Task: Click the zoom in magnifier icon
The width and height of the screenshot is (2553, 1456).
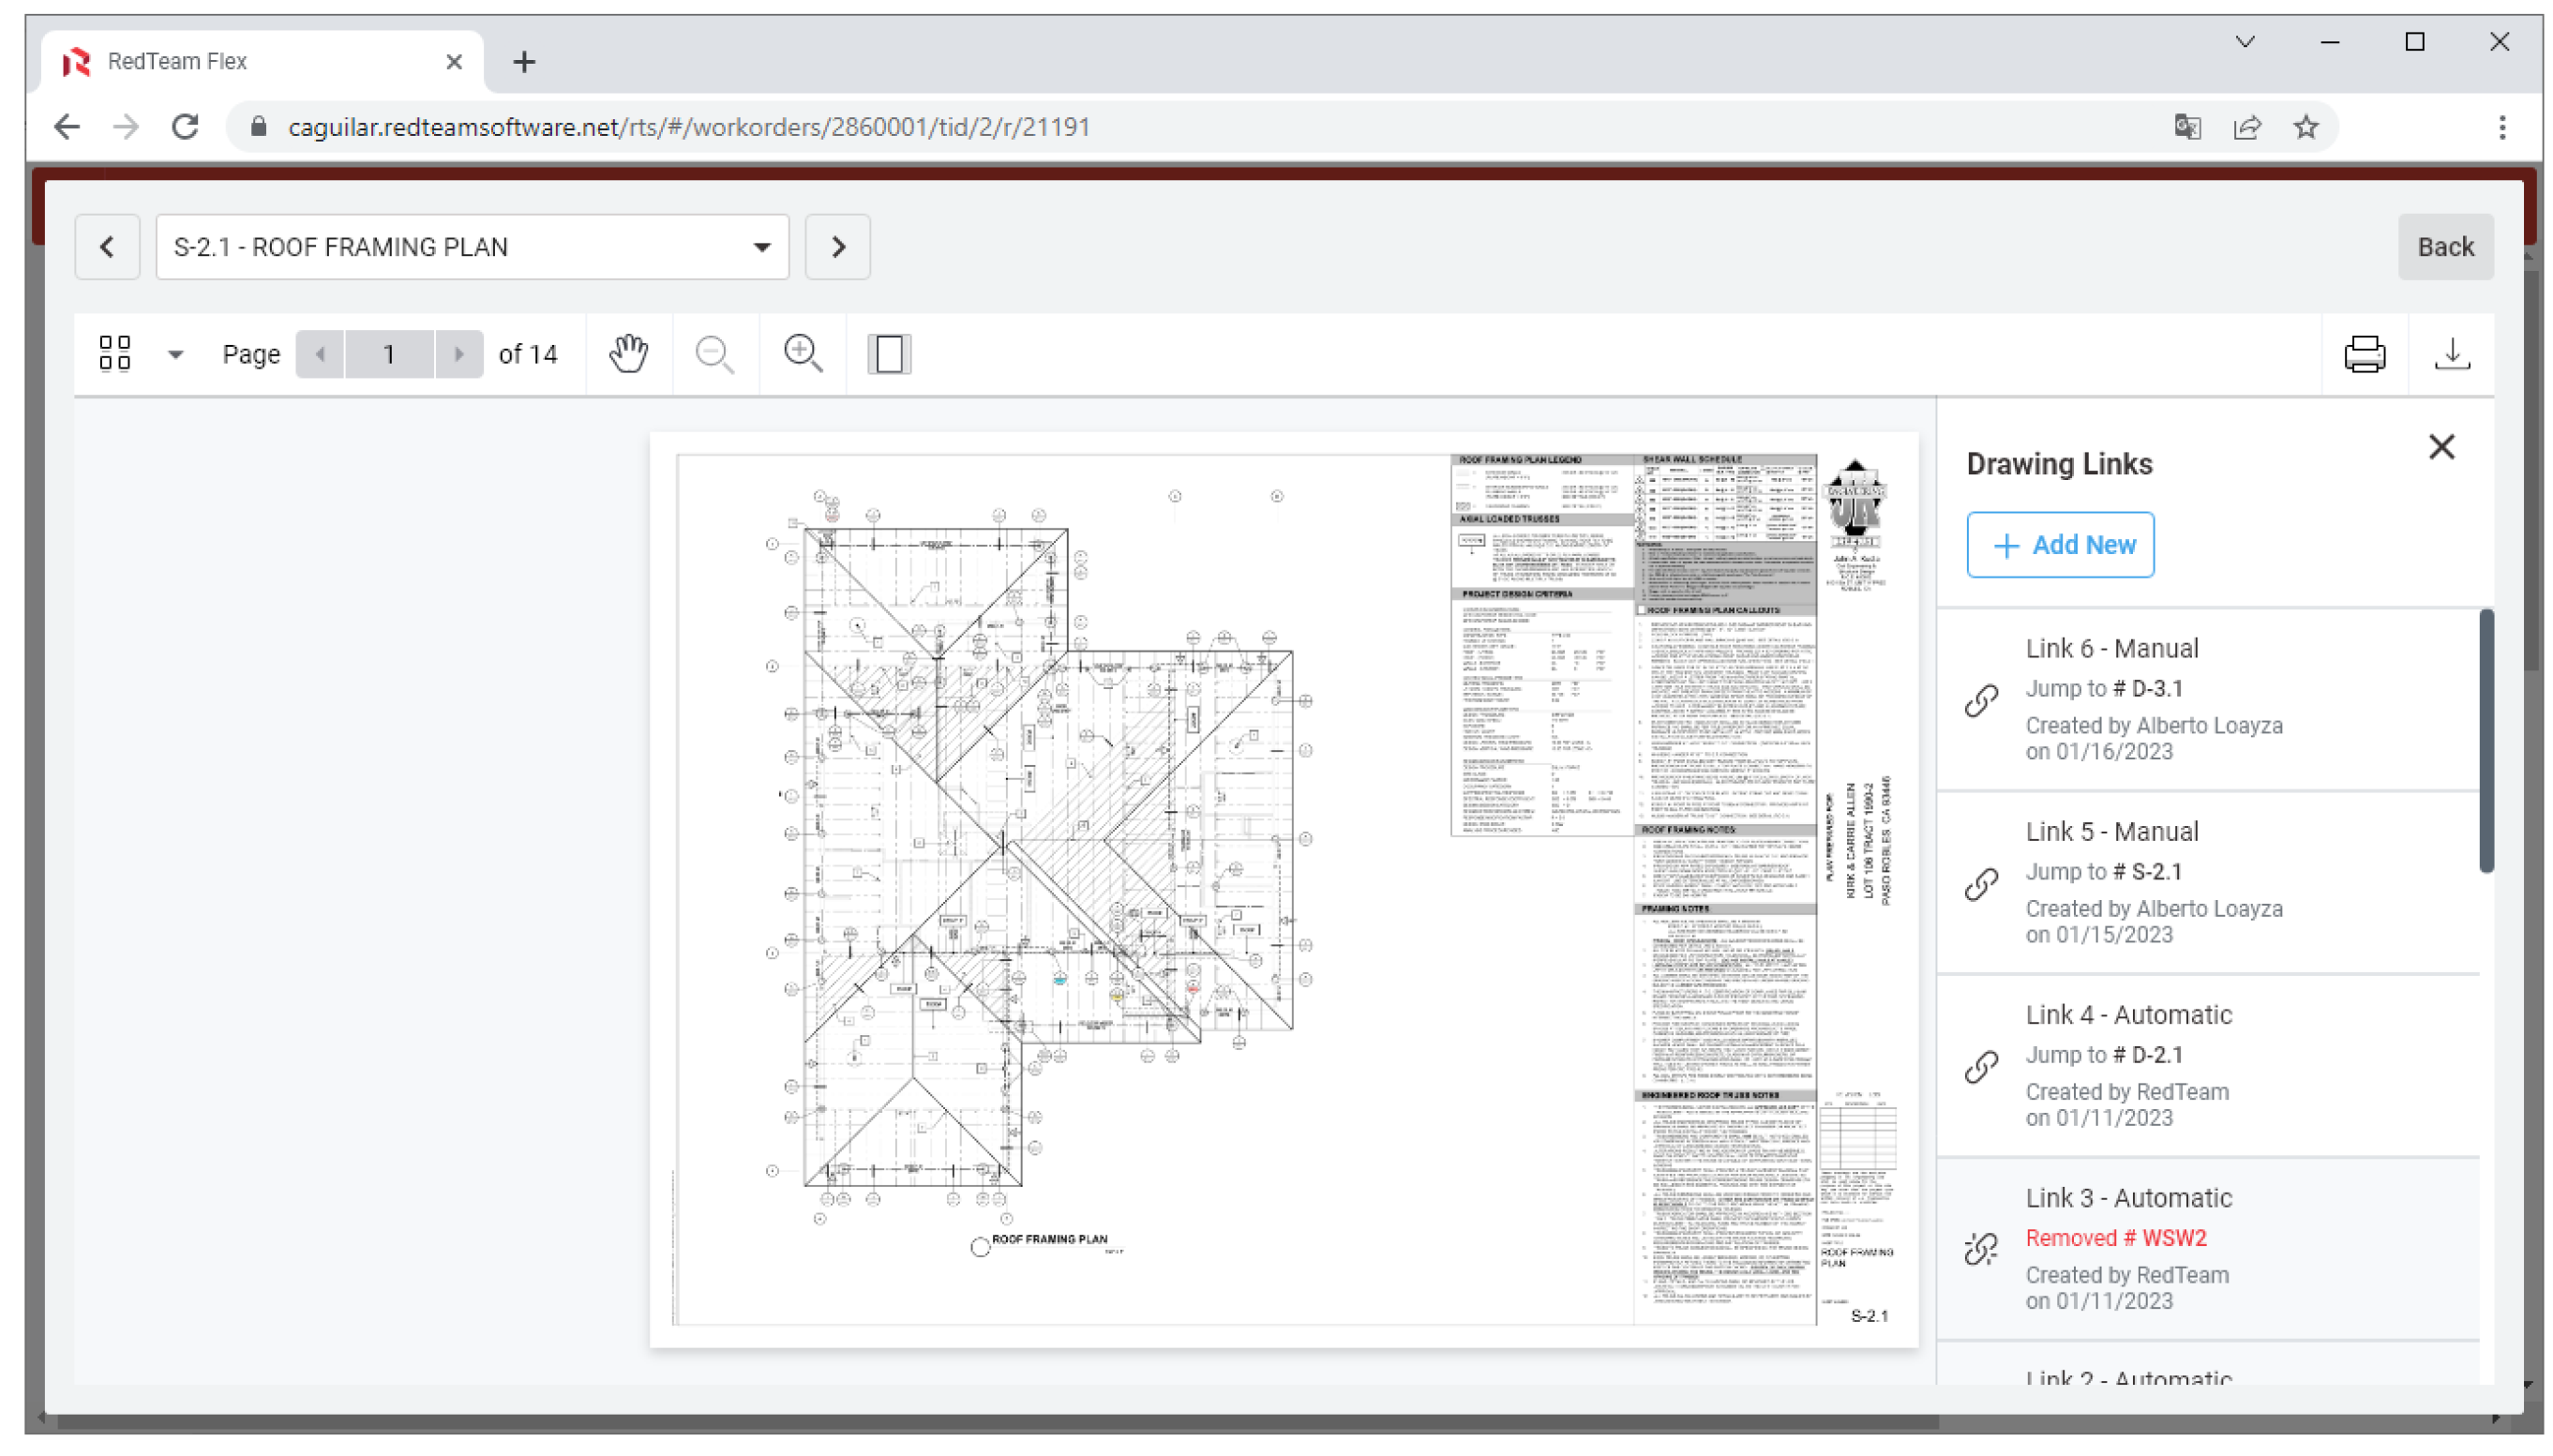Action: click(802, 354)
